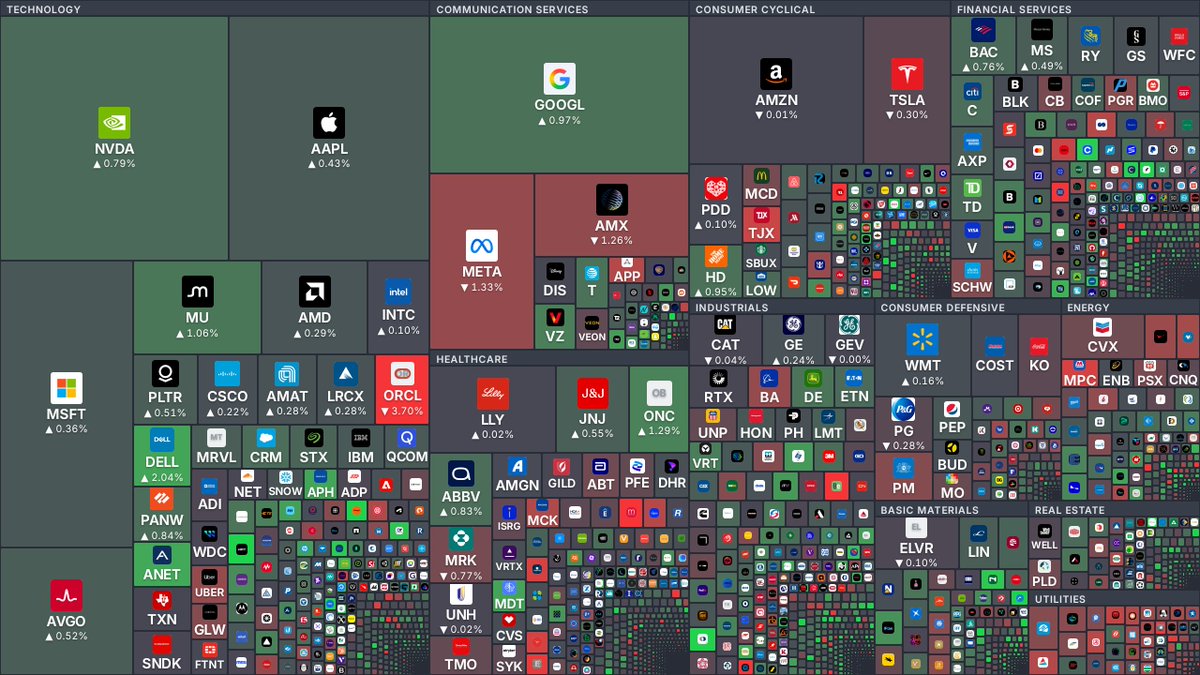Open the Communication Services sector header
This screenshot has height=675, width=1200.
(513, 9)
